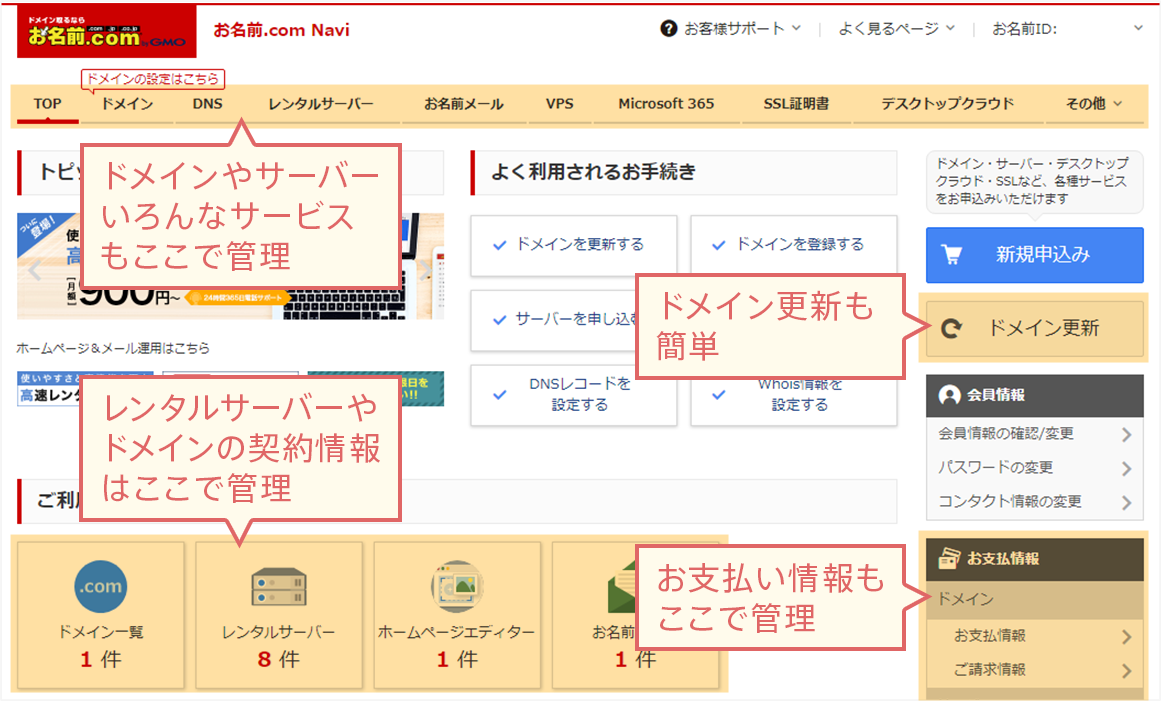The image size is (1161, 701).
Task: Click the chevron next to 会員情報の確認/変更
Action: [x=1126, y=435]
